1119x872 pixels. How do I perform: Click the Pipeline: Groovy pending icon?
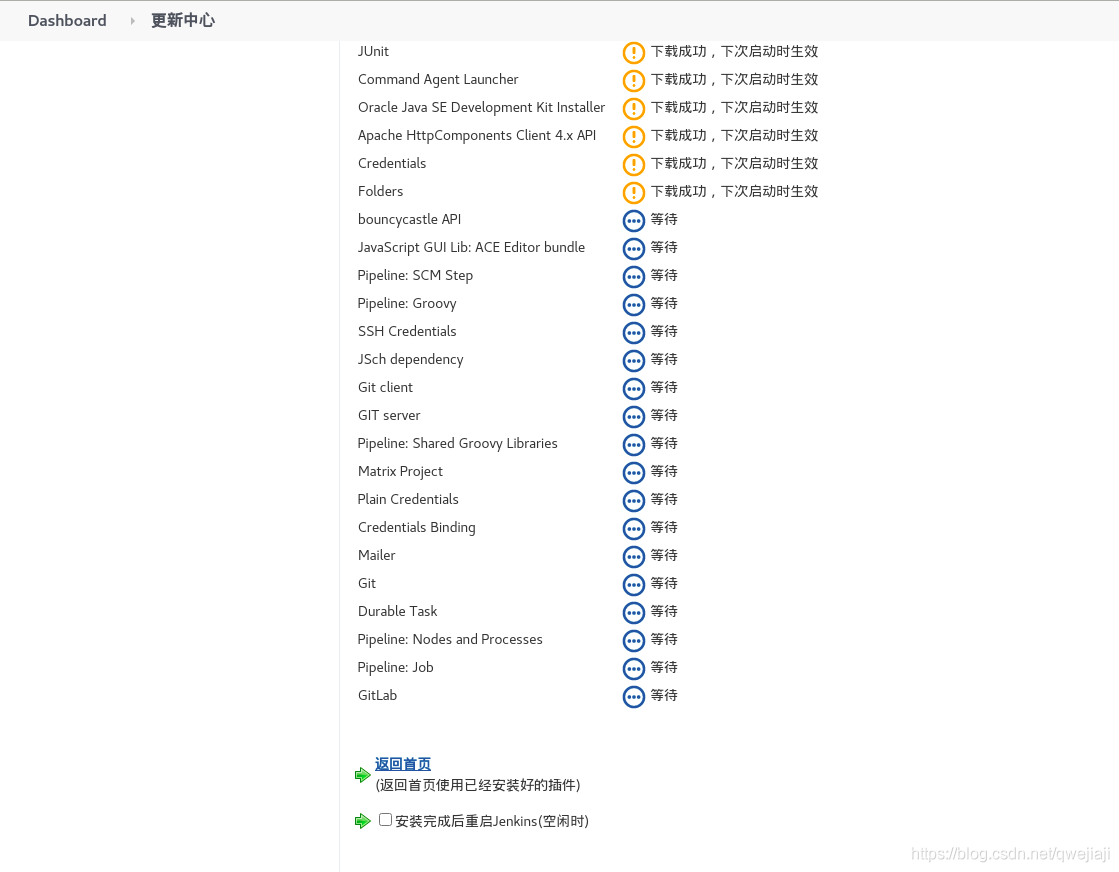[x=633, y=304]
